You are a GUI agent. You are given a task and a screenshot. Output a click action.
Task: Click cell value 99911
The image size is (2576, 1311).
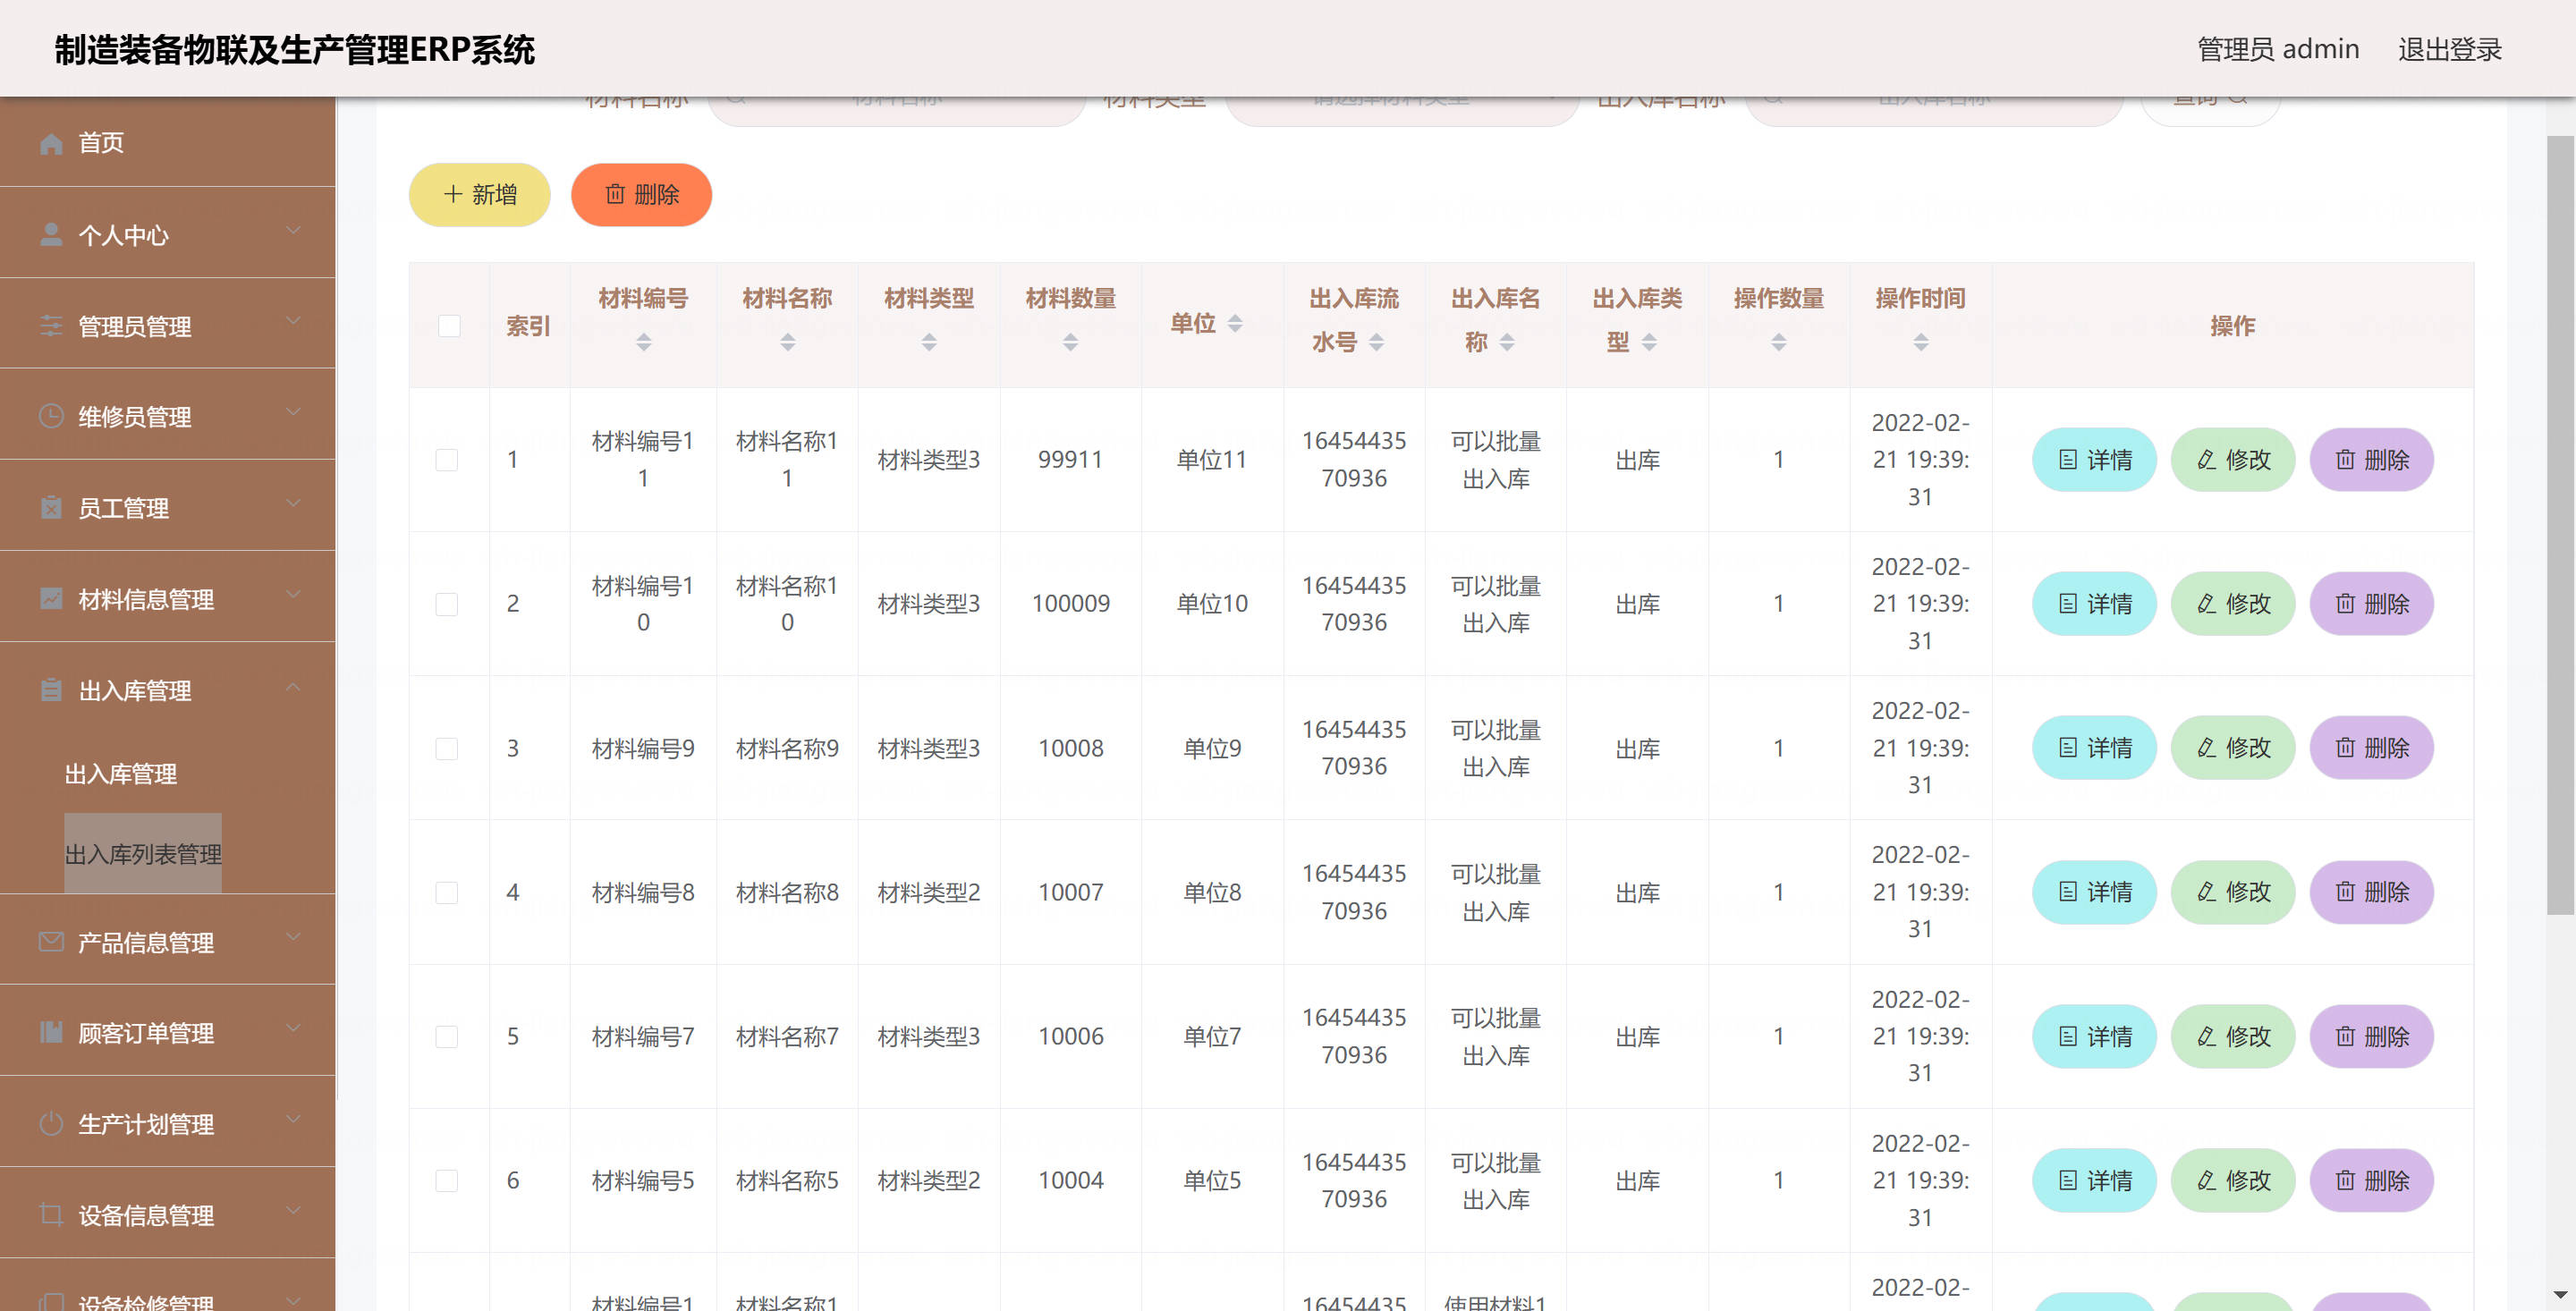pos(1070,460)
